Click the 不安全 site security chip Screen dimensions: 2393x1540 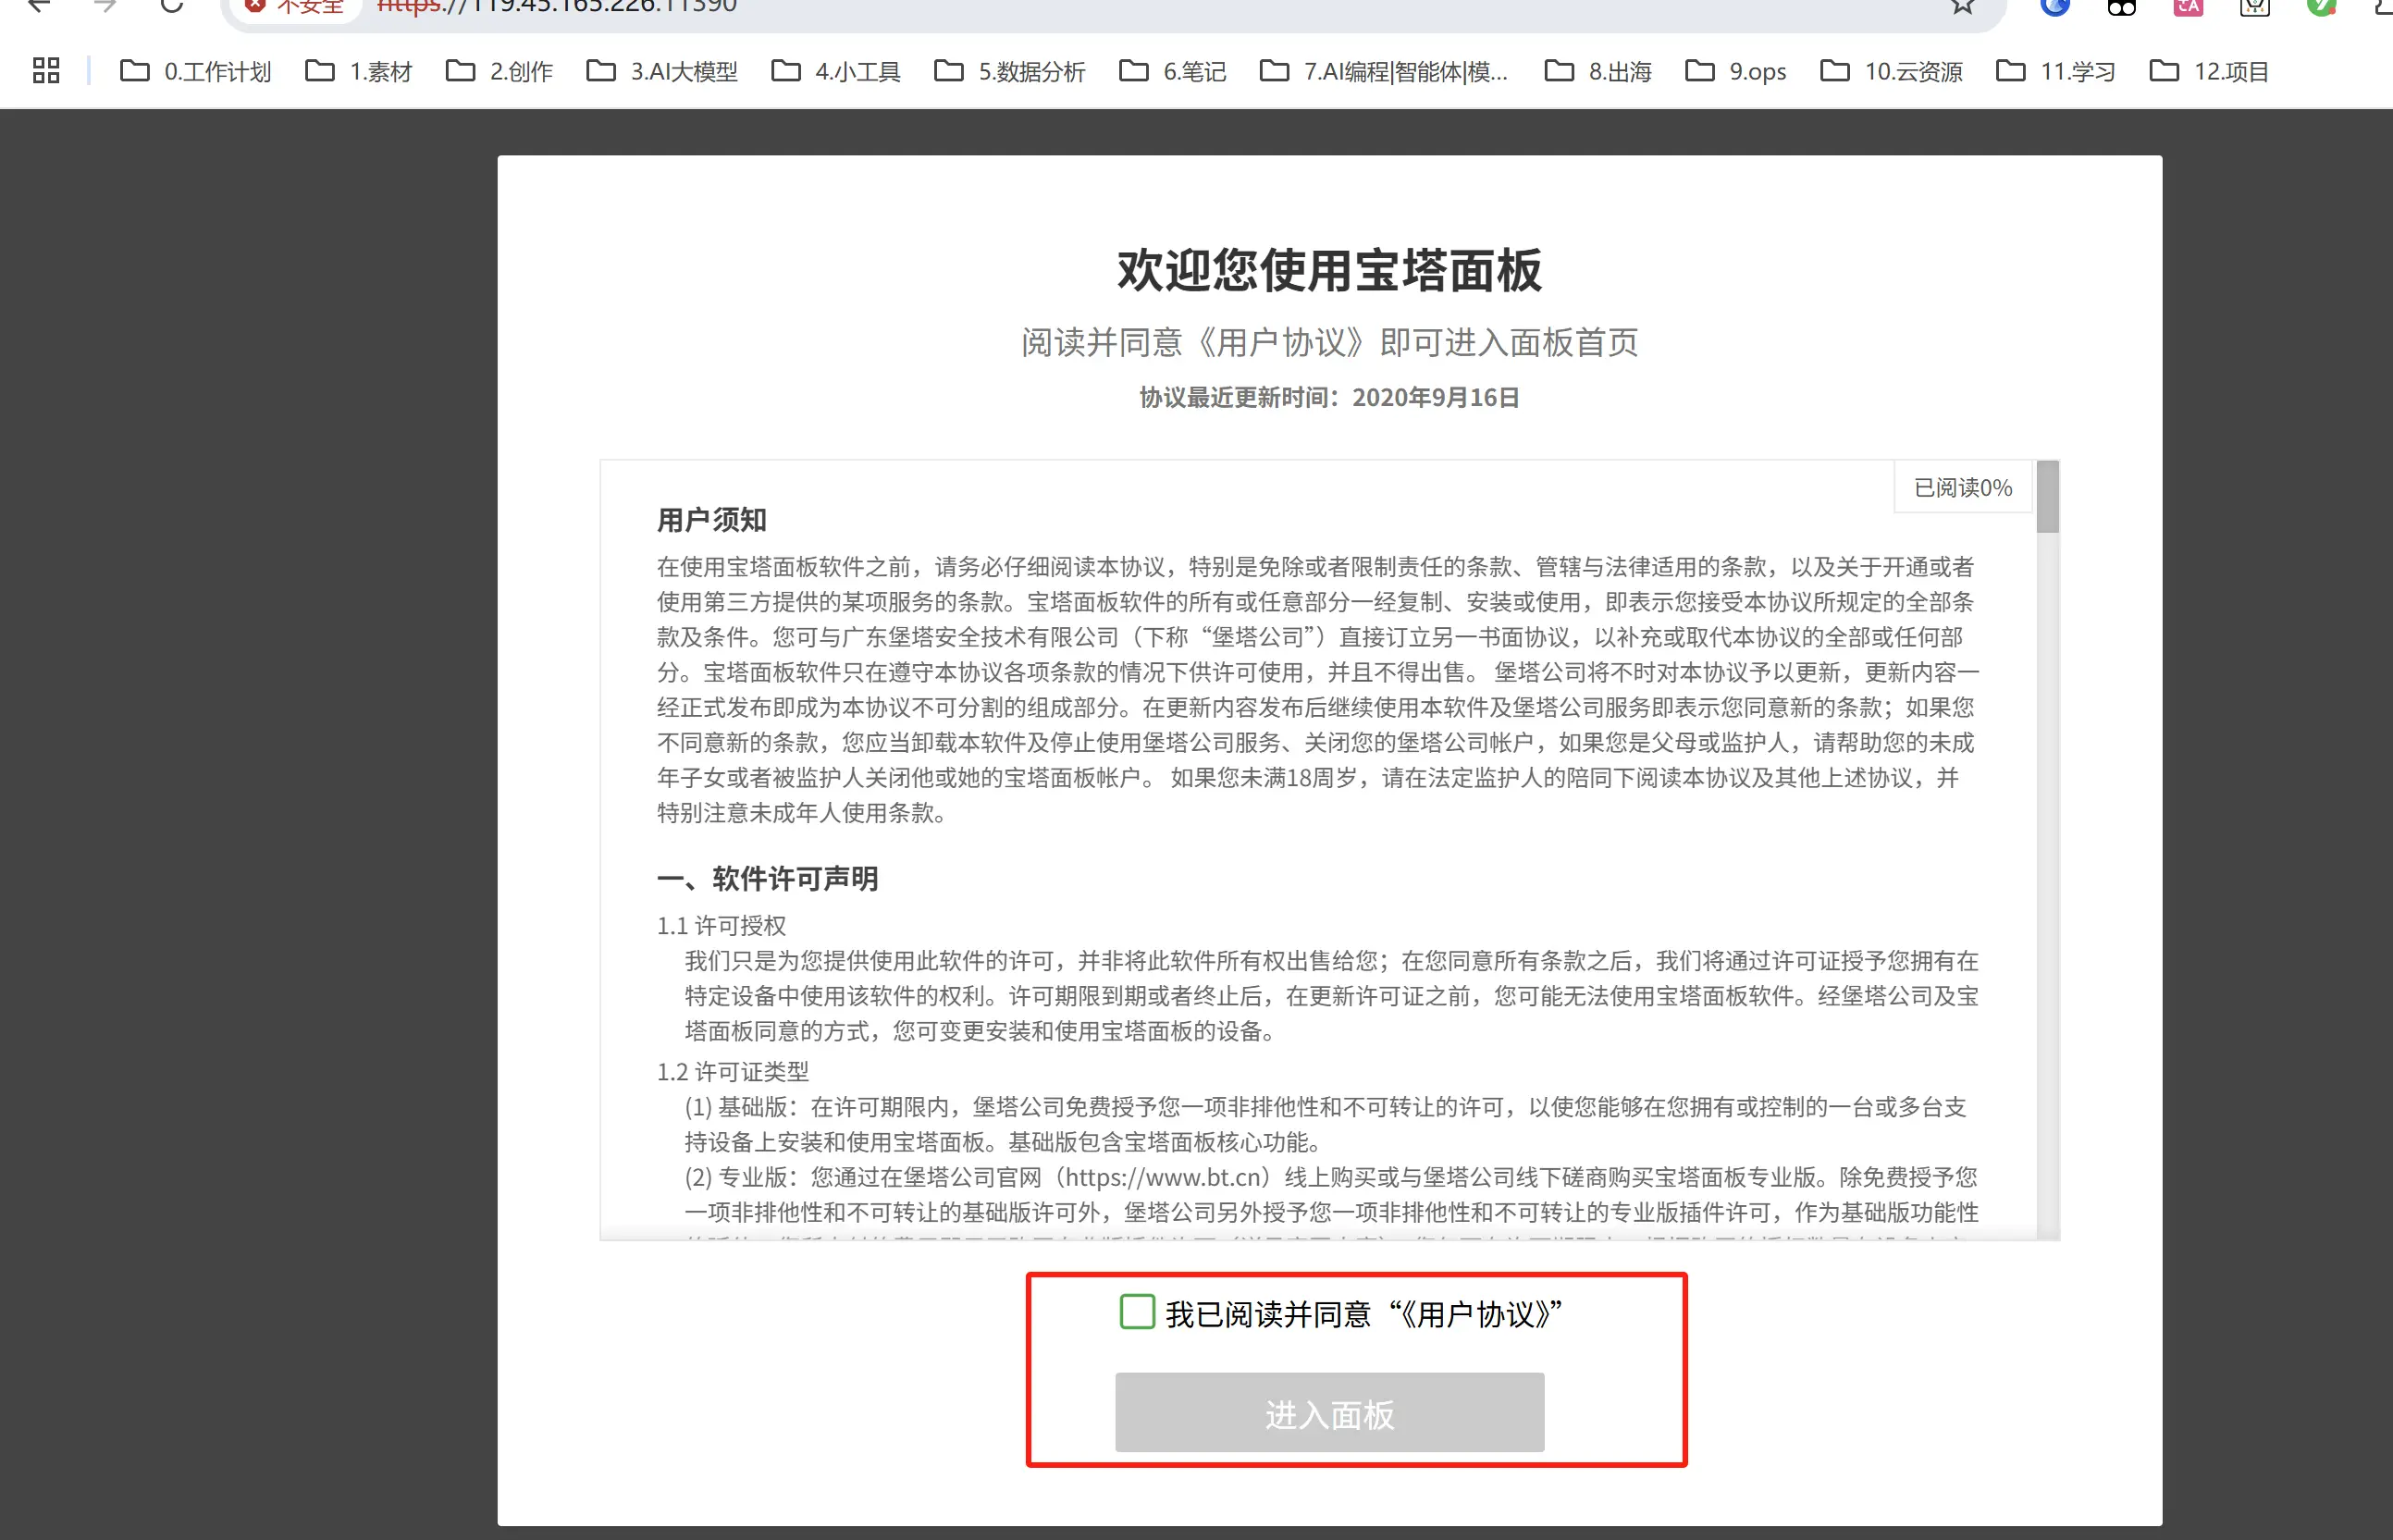[x=296, y=7]
